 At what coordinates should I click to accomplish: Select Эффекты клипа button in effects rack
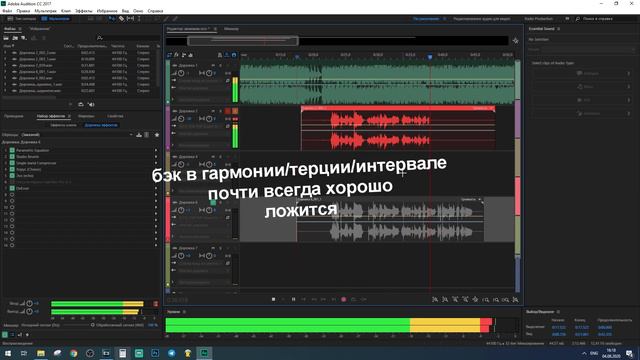pos(64,125)
